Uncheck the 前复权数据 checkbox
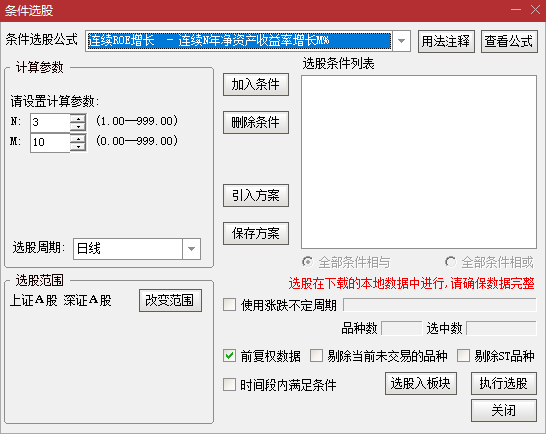 click(229, 356)
